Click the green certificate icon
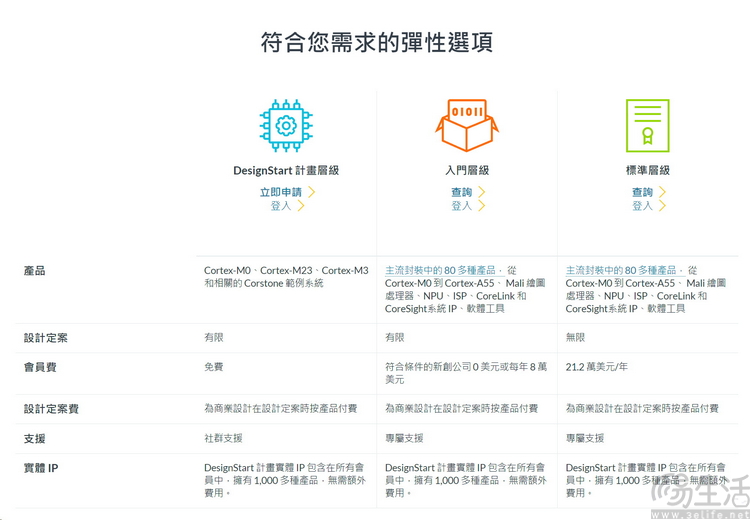This screenshot has height=520, width=750. tap(648, 125)
